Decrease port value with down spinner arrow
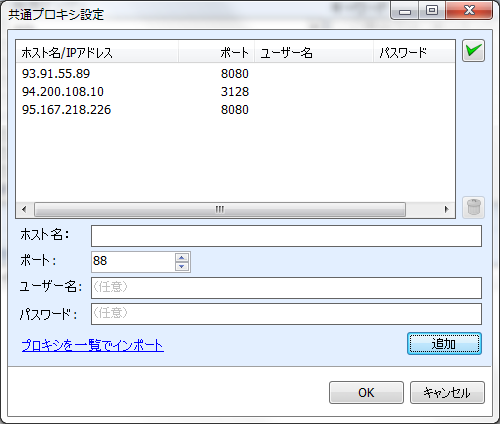The width and height of the screenshot is (500, 424). tap(182, 266)
